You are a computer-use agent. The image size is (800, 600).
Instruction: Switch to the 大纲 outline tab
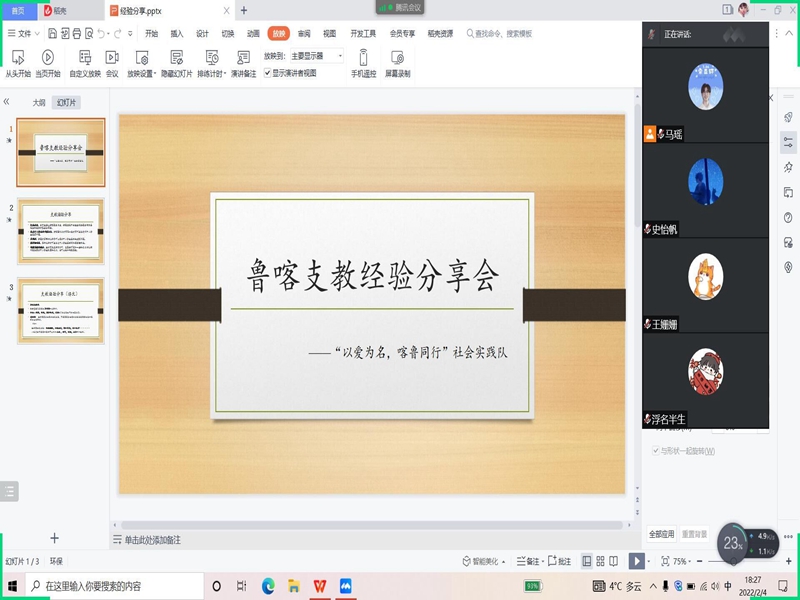(39, 102)
